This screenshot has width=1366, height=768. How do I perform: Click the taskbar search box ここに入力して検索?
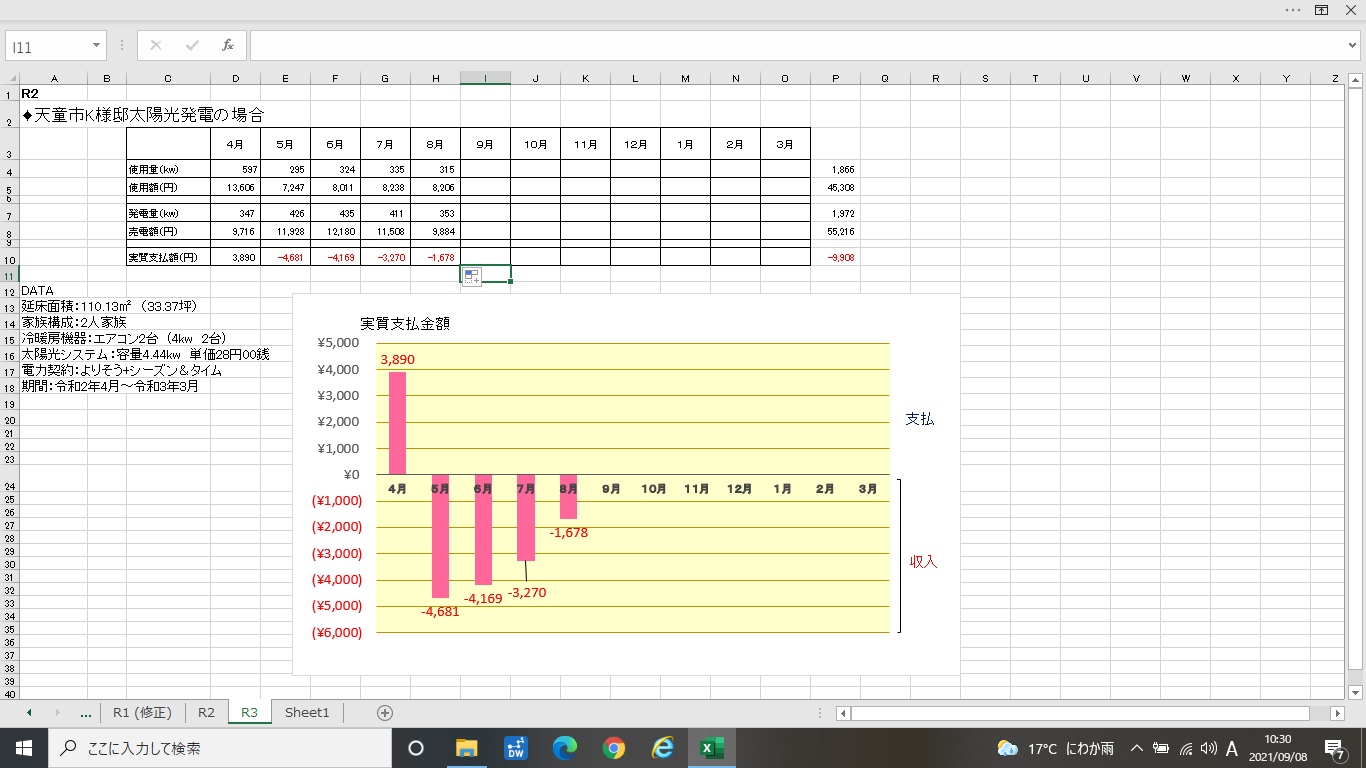[x=219, y=748]
